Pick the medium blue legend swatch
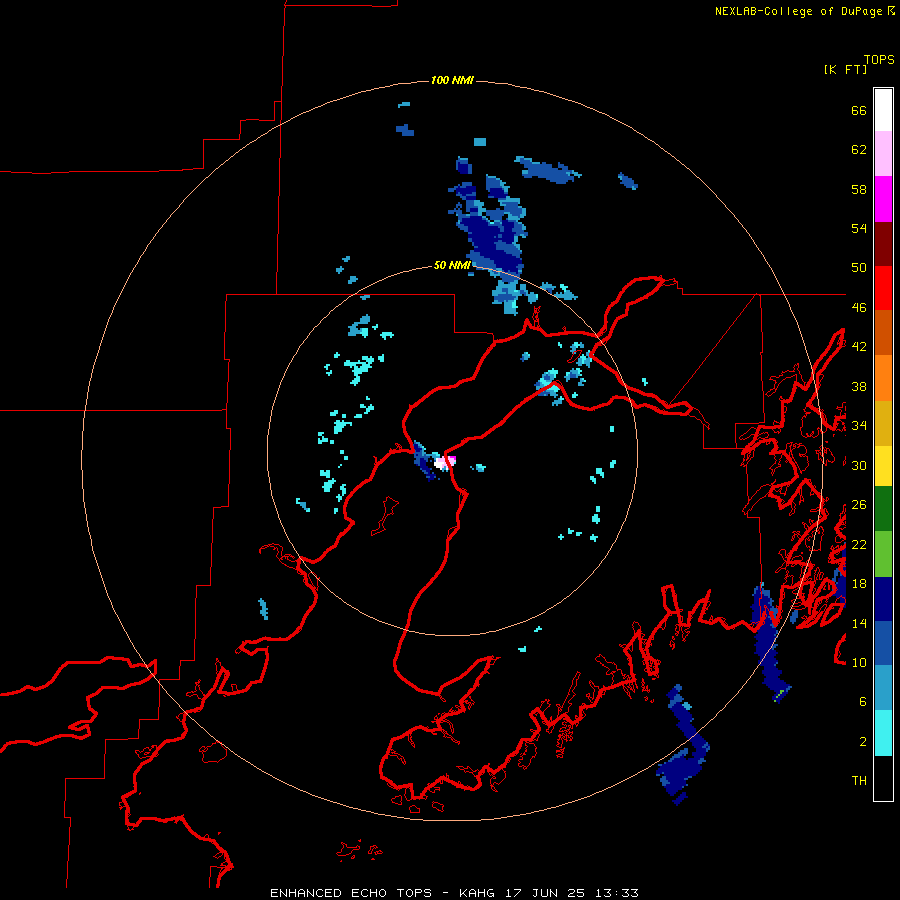The height and width of the screenshot is (900, 900). pos(883,643)
